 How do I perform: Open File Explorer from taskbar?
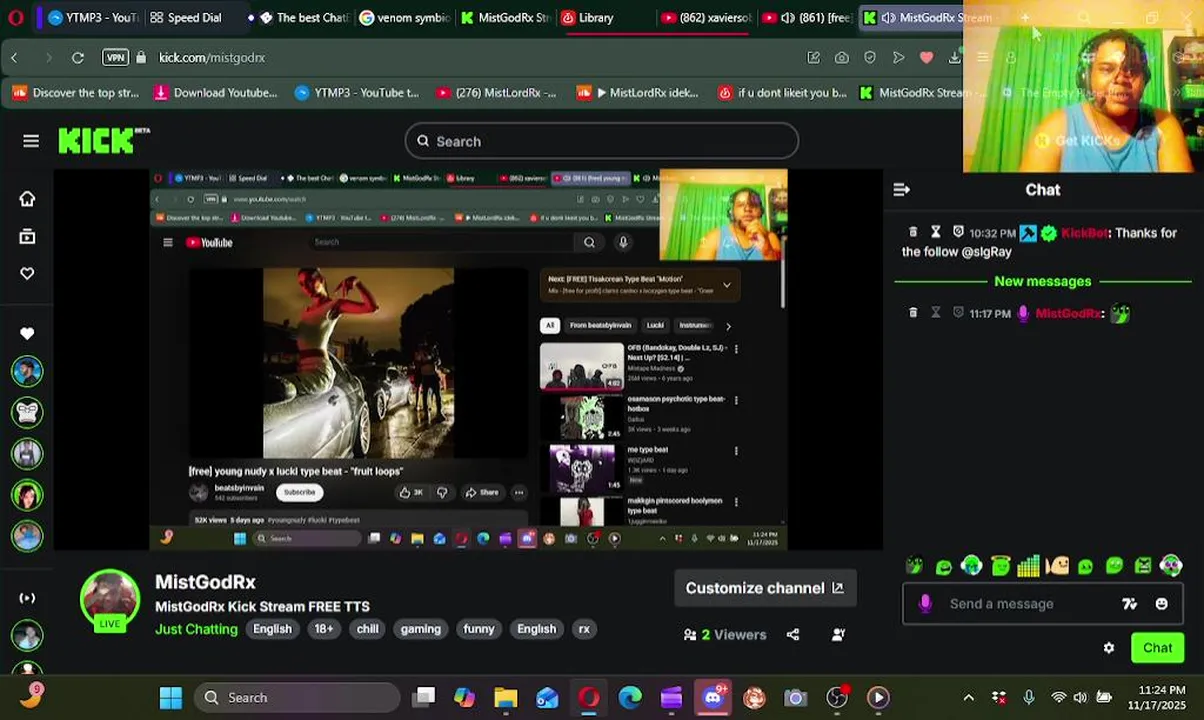pyautogui.click(x=505, y=698)
